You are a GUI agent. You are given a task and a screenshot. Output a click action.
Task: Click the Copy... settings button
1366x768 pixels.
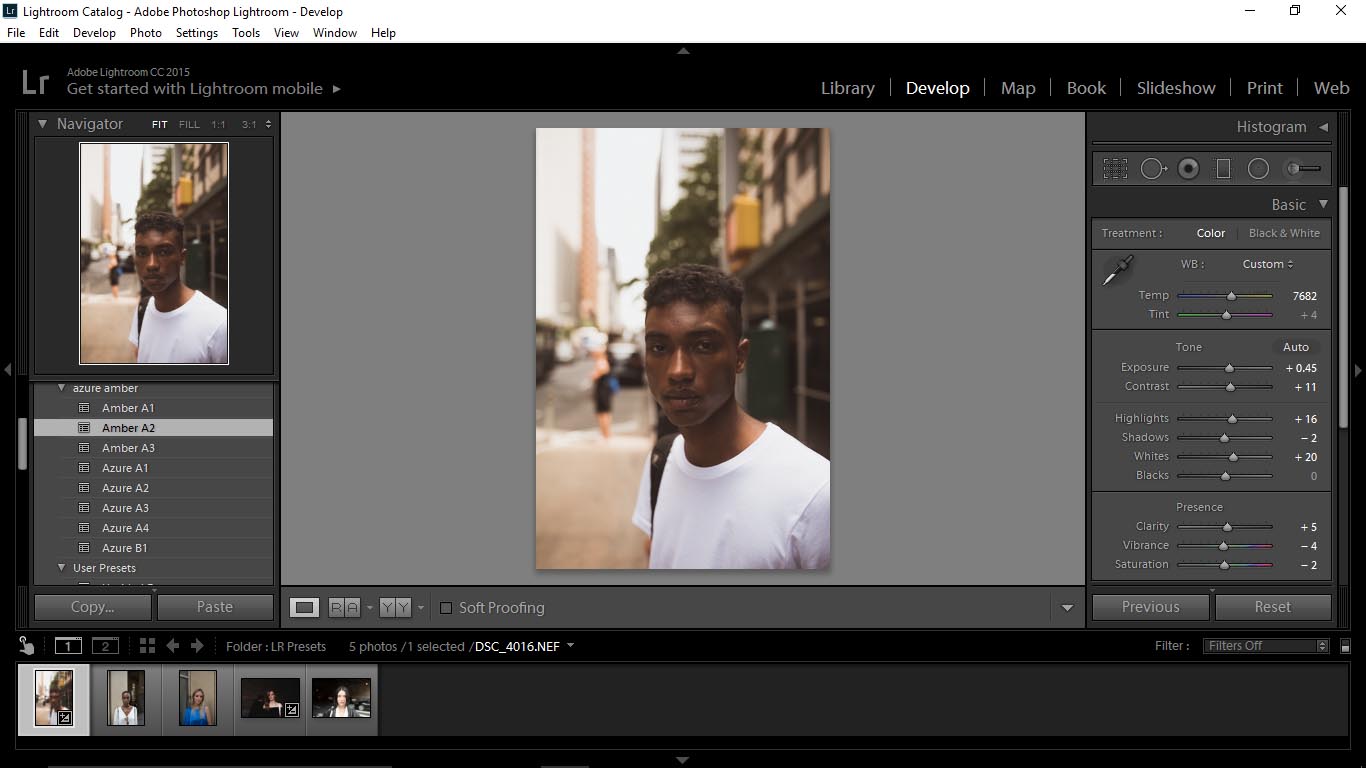pos(93,607)
